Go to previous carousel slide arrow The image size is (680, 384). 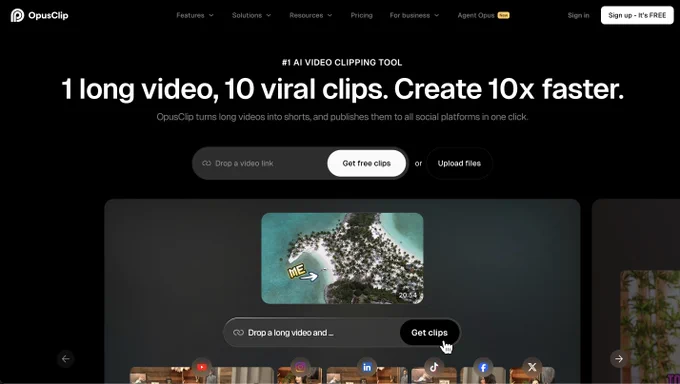point(66,359)
